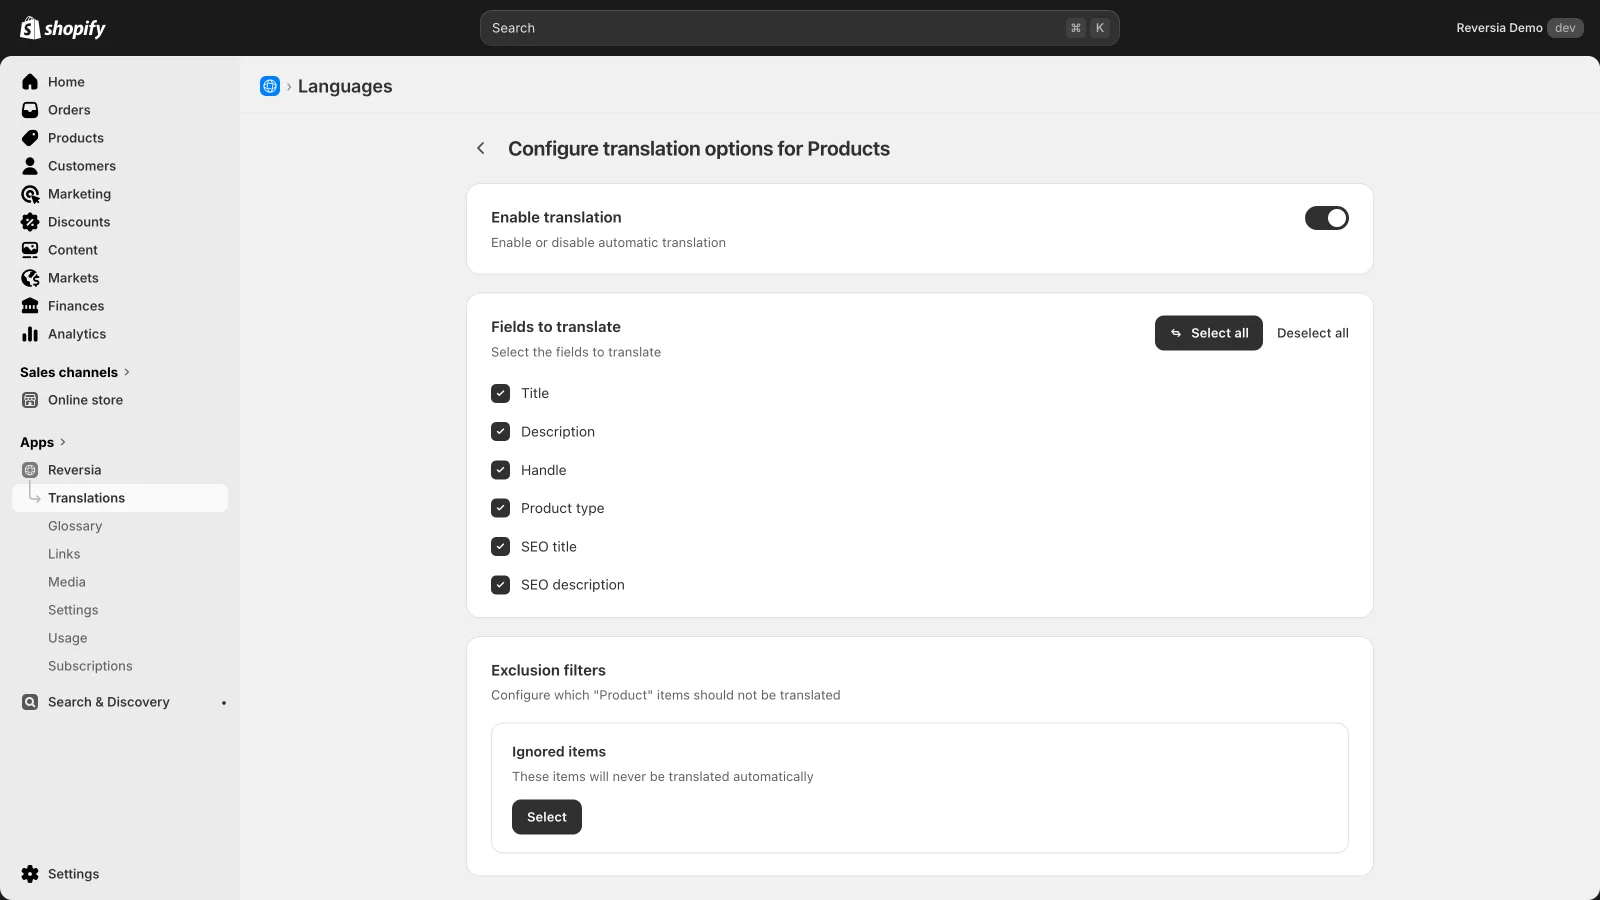
Task: Click the SEO description label
Action: tap(573, 585)
